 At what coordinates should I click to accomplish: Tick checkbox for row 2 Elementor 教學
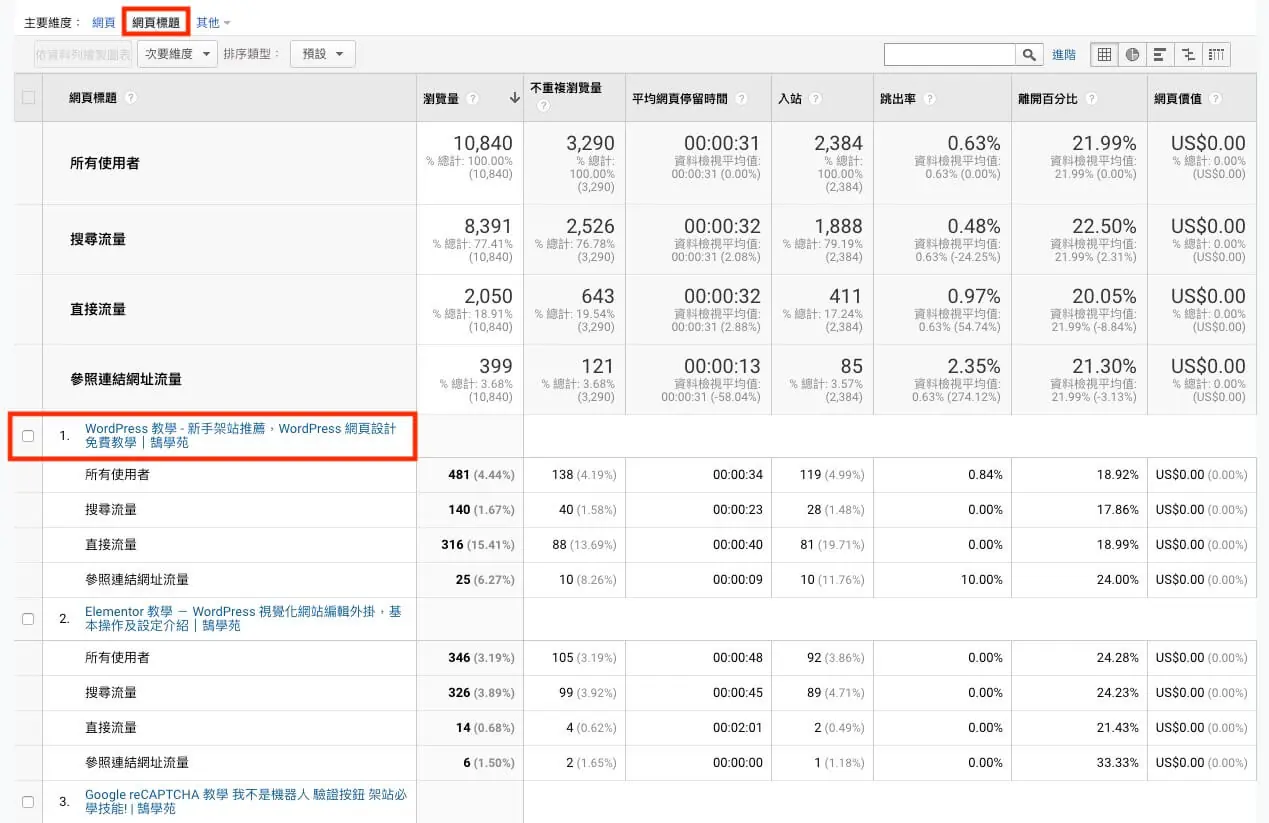pyautogui.click(x=28, y=619)
